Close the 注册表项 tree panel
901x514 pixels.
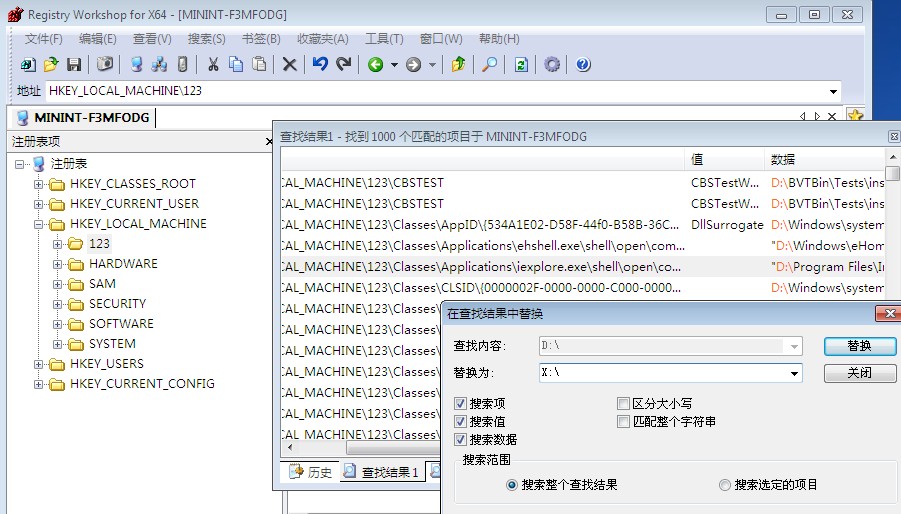click(268, 141)
